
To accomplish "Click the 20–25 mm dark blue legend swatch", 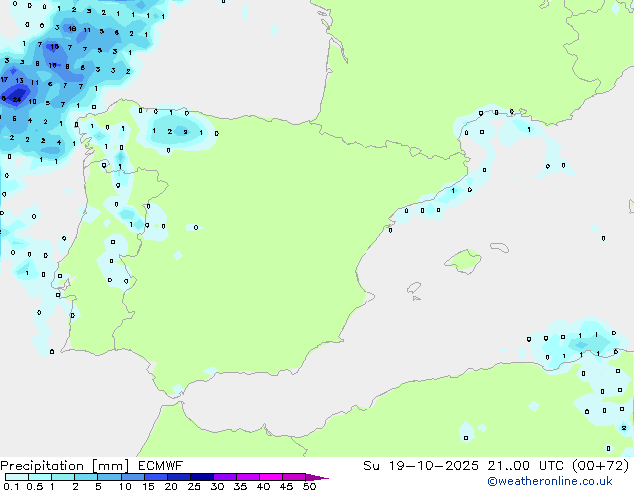I will coord(178,477).
